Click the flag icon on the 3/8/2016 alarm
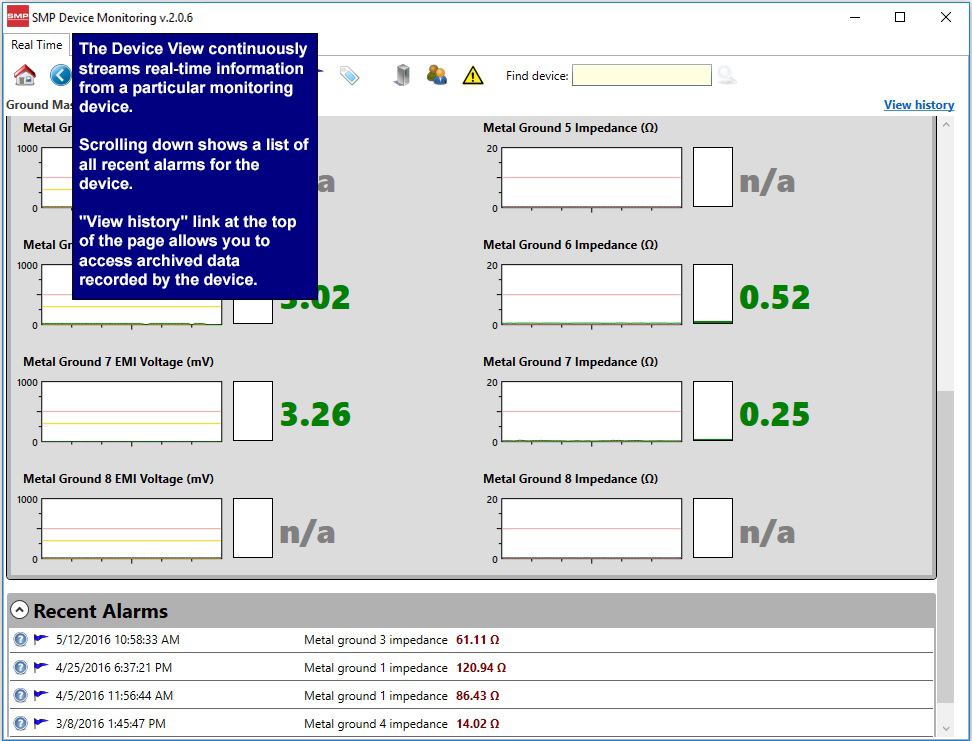Screen dimensions: 972x741 point(40,723)
